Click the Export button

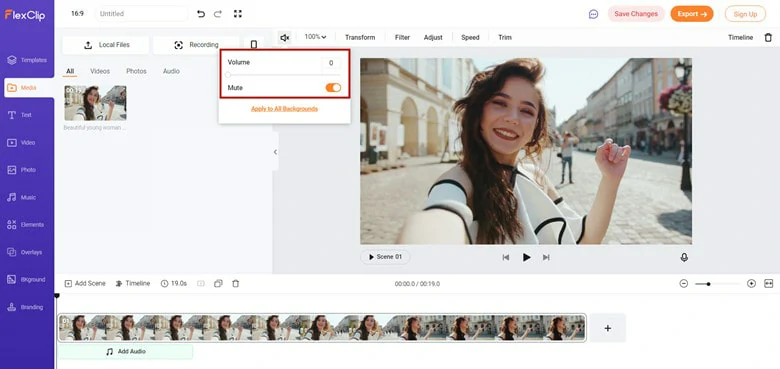click(692, 14)
